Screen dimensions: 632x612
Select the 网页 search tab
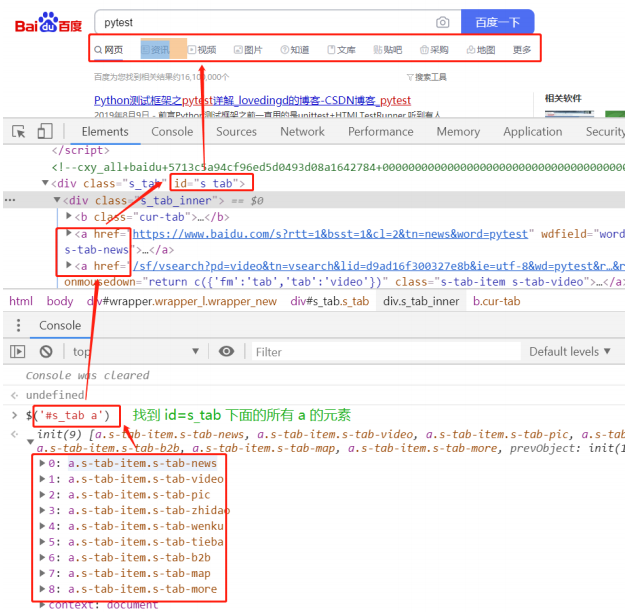click(x=108, y=50)
